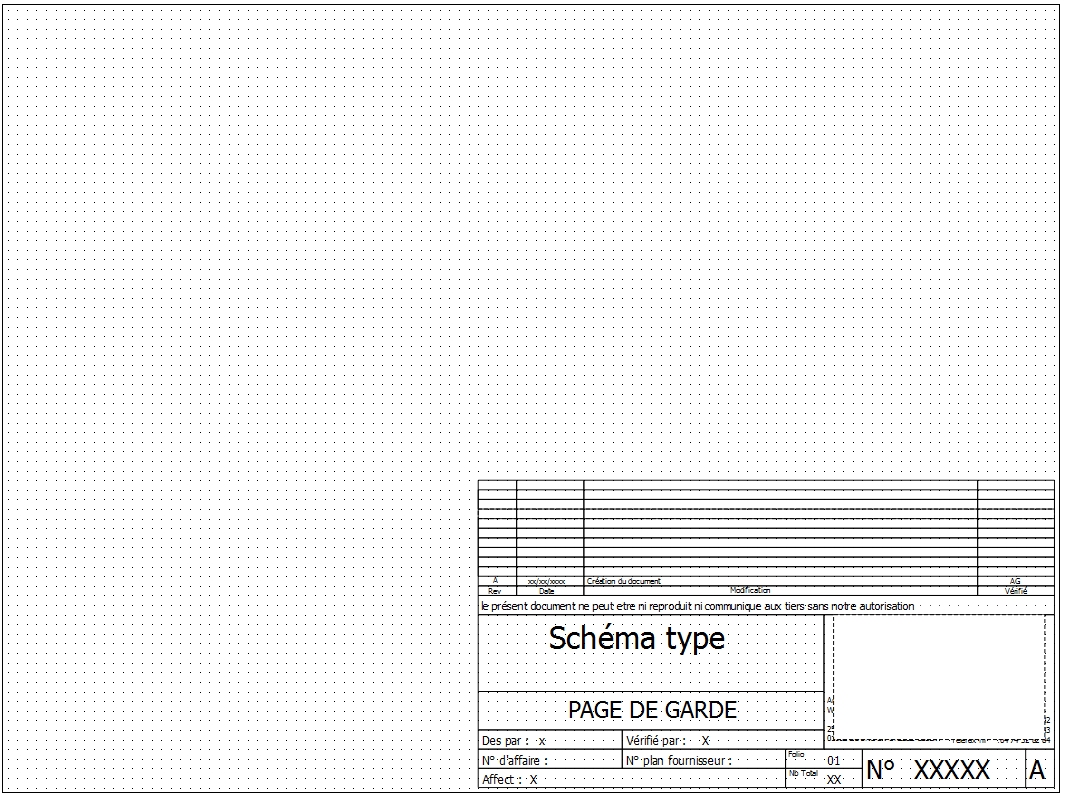The image size is (1081, 805).
Task: Select the empty logo placeholder box
Action: (x=938, y=676)
